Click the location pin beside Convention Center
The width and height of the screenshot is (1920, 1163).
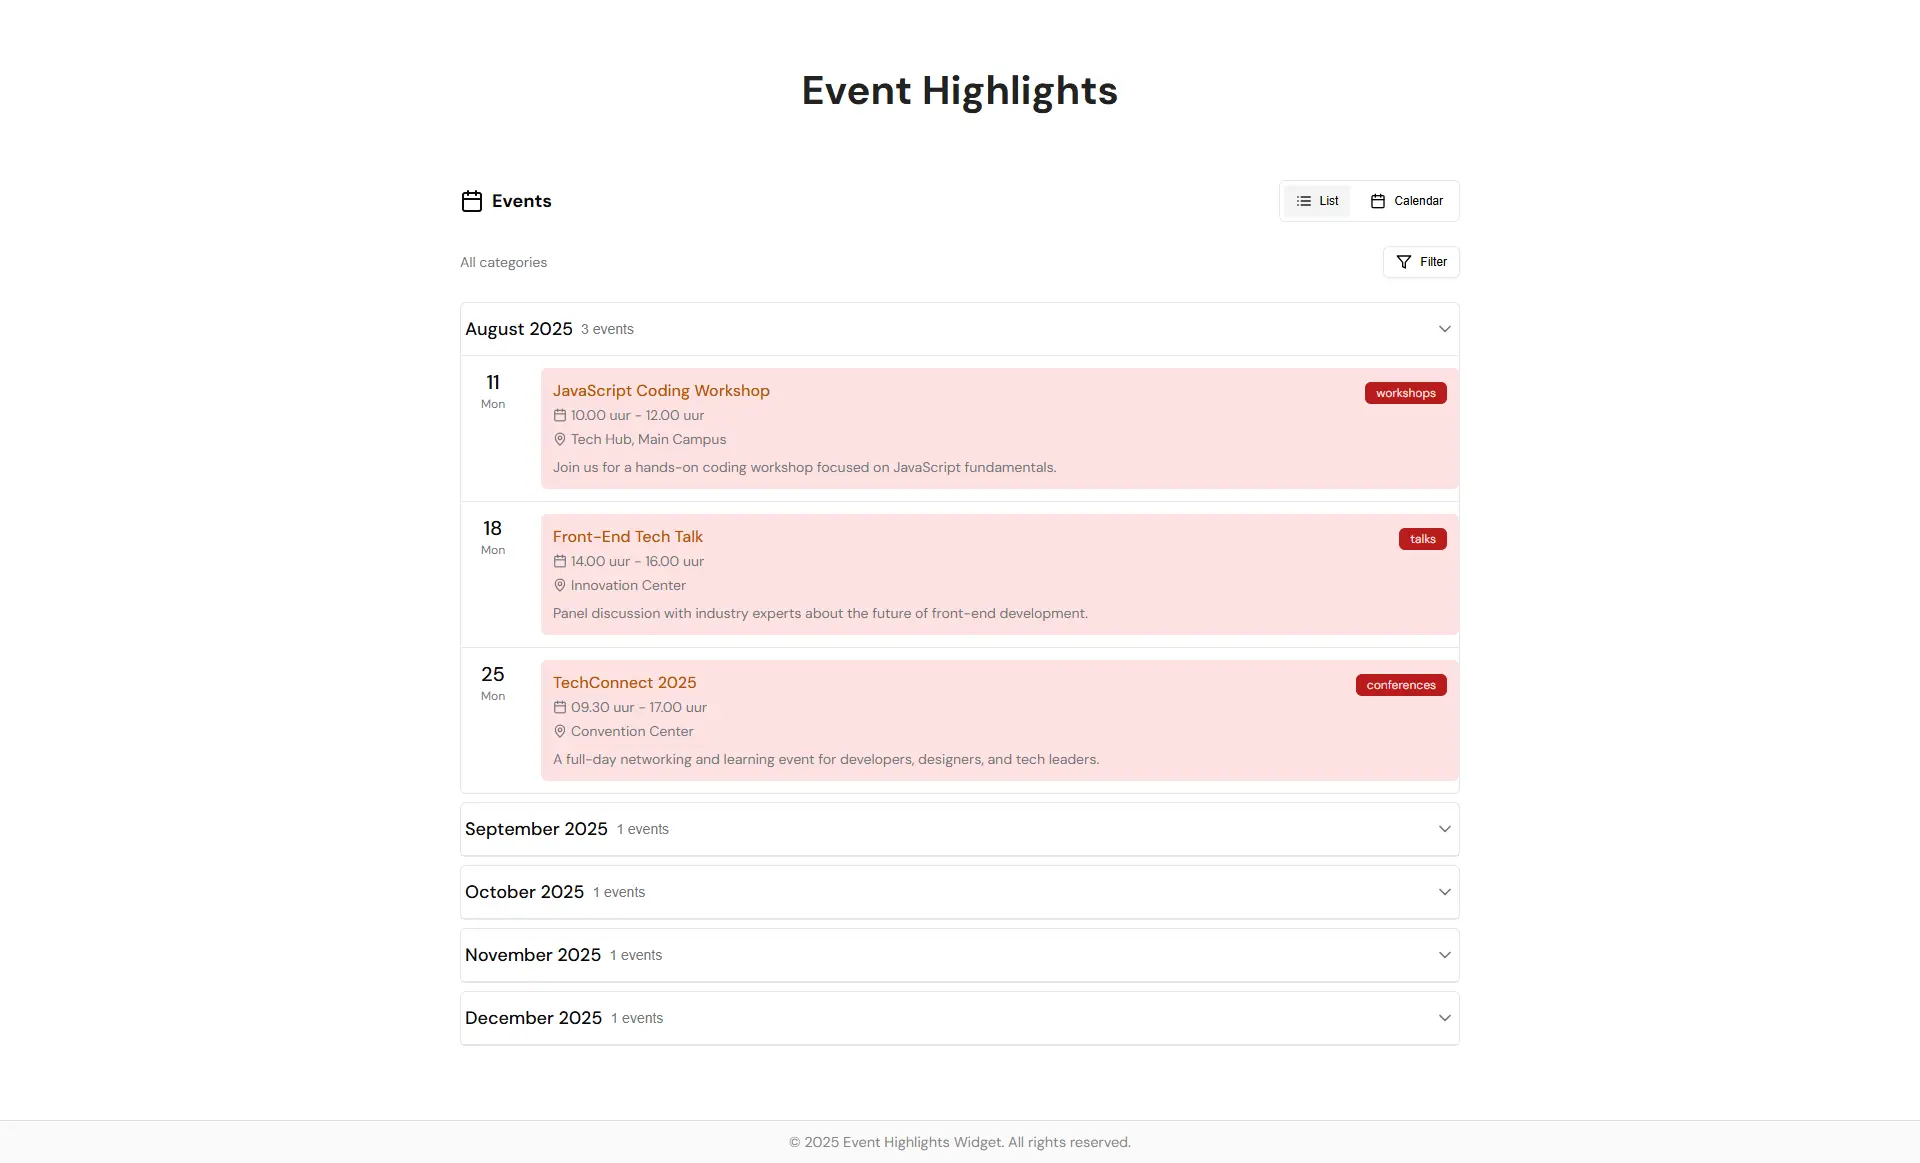tap(559, 731)
